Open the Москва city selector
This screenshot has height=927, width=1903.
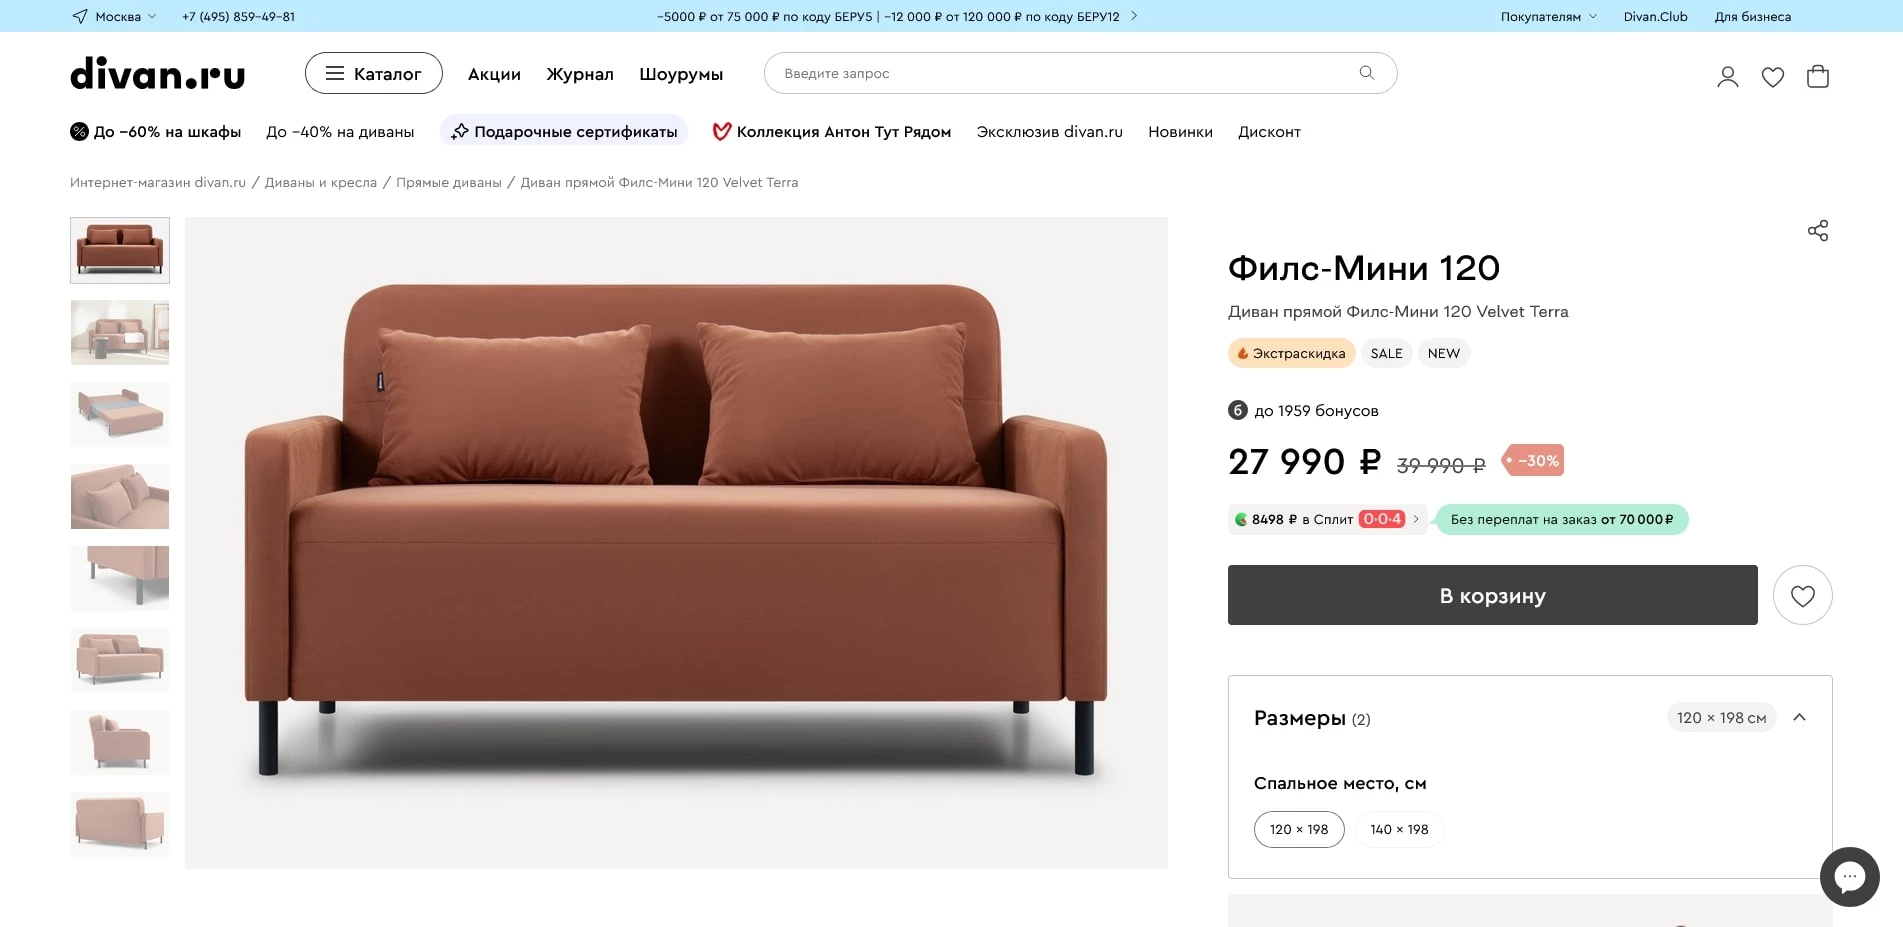point(115,17)
